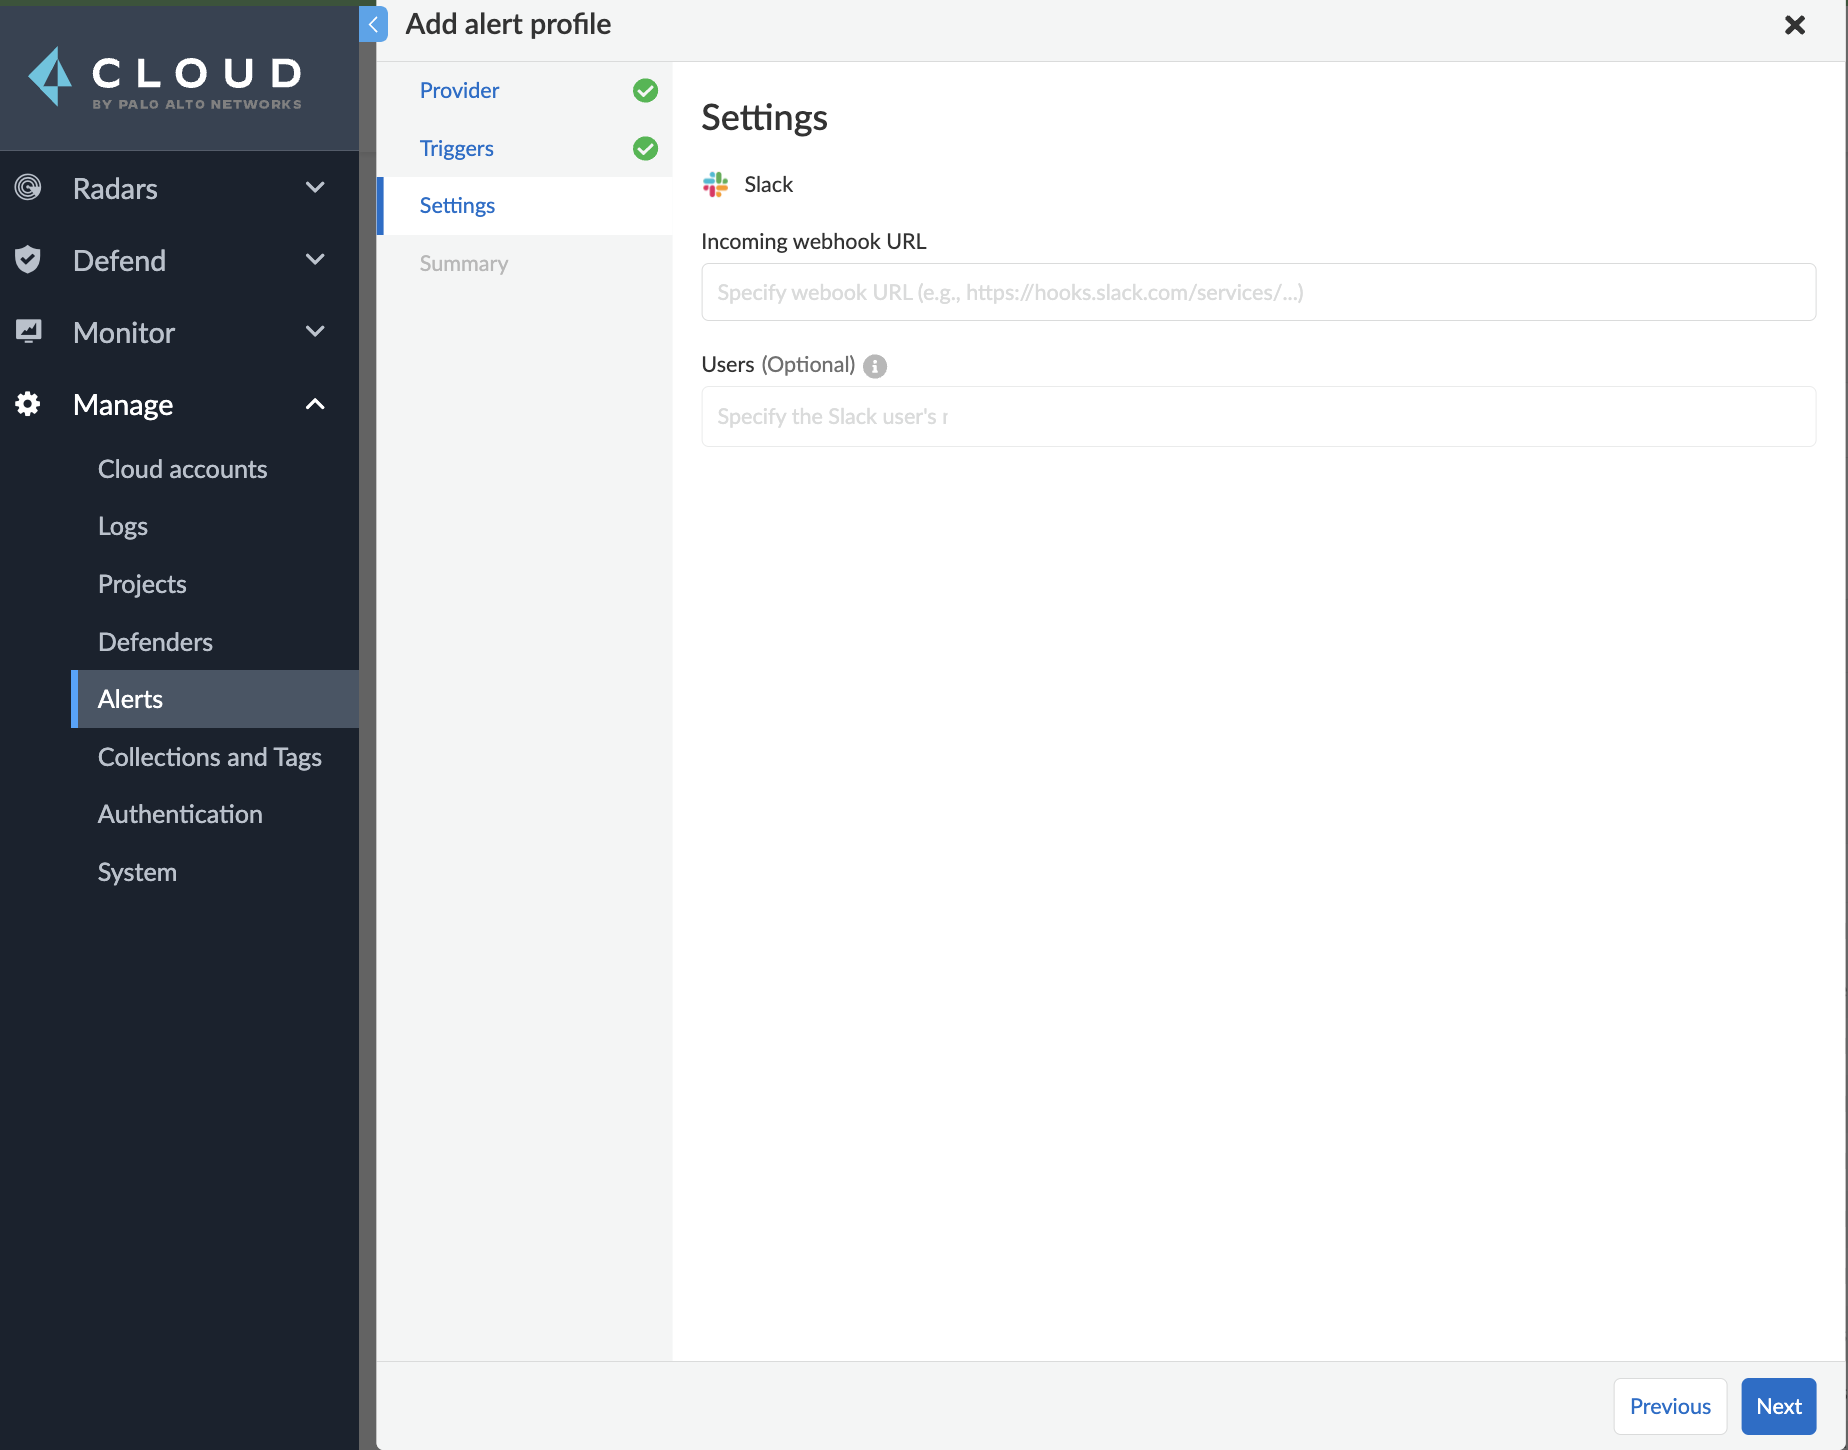1848x1450 pixels.
Task: Show info tooltip for Users field
Action: pyautogui.click(x=875, y=366)
